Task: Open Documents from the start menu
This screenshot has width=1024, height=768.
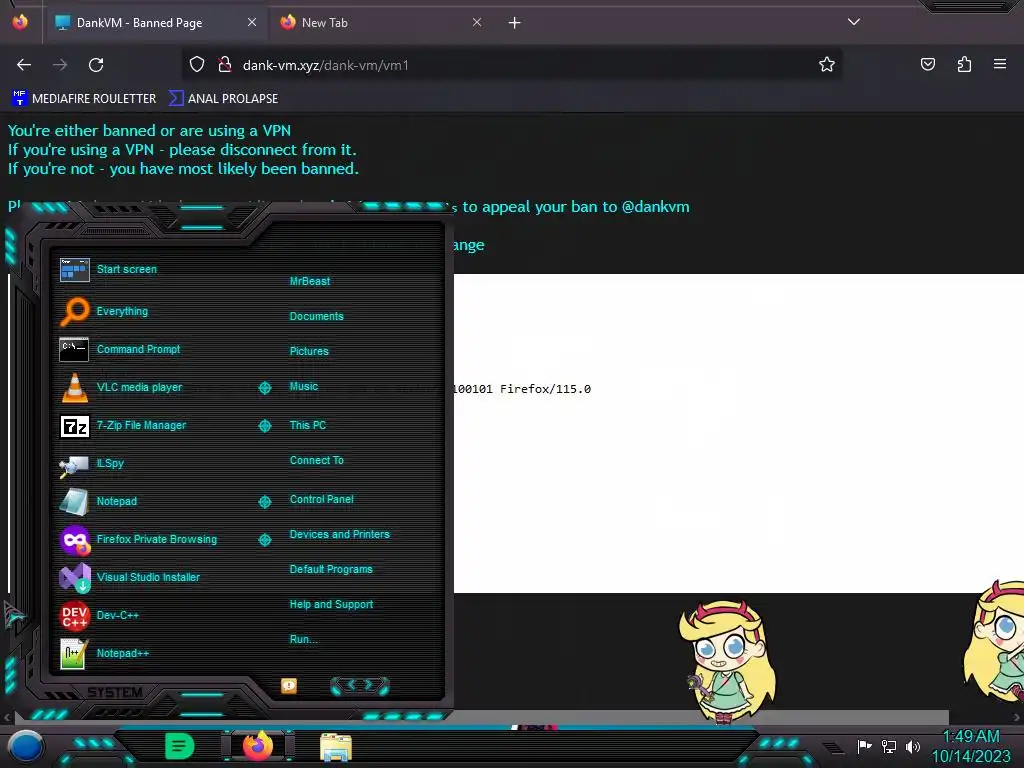Action: click(316, 316)
